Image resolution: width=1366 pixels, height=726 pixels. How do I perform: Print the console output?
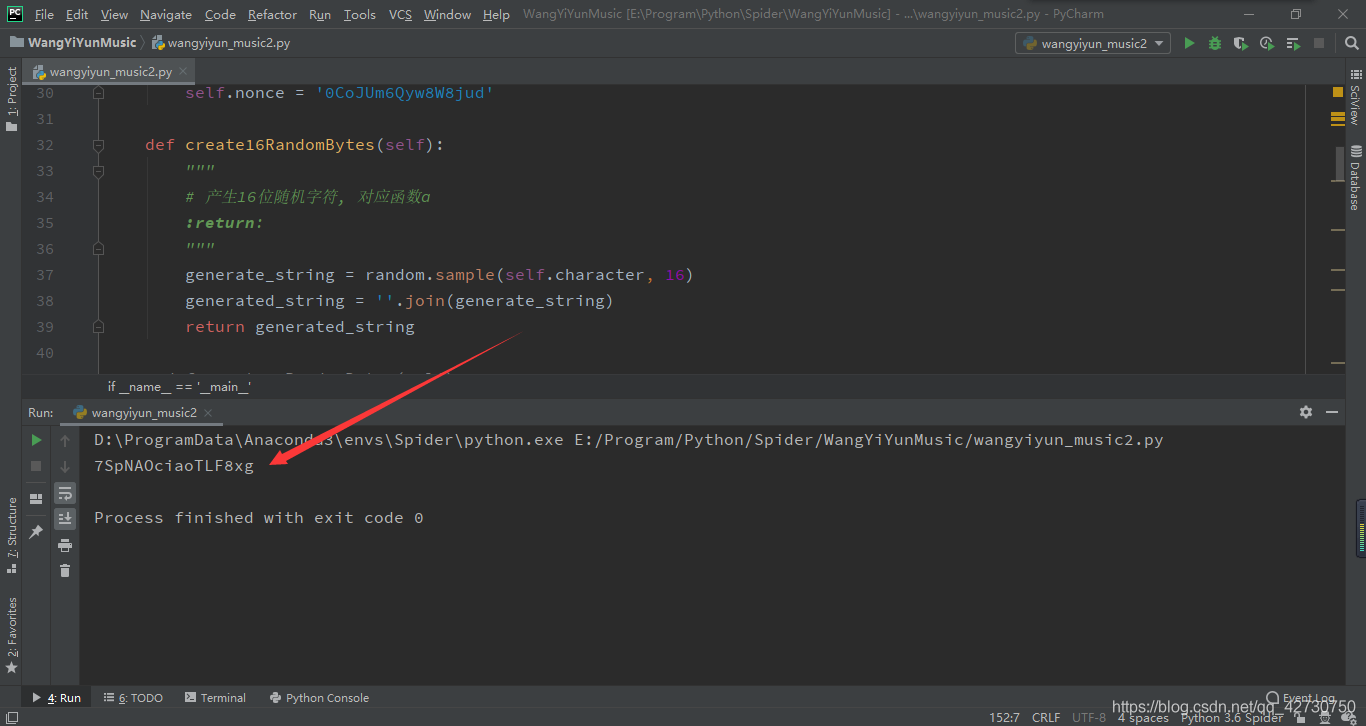pos(65,545)
